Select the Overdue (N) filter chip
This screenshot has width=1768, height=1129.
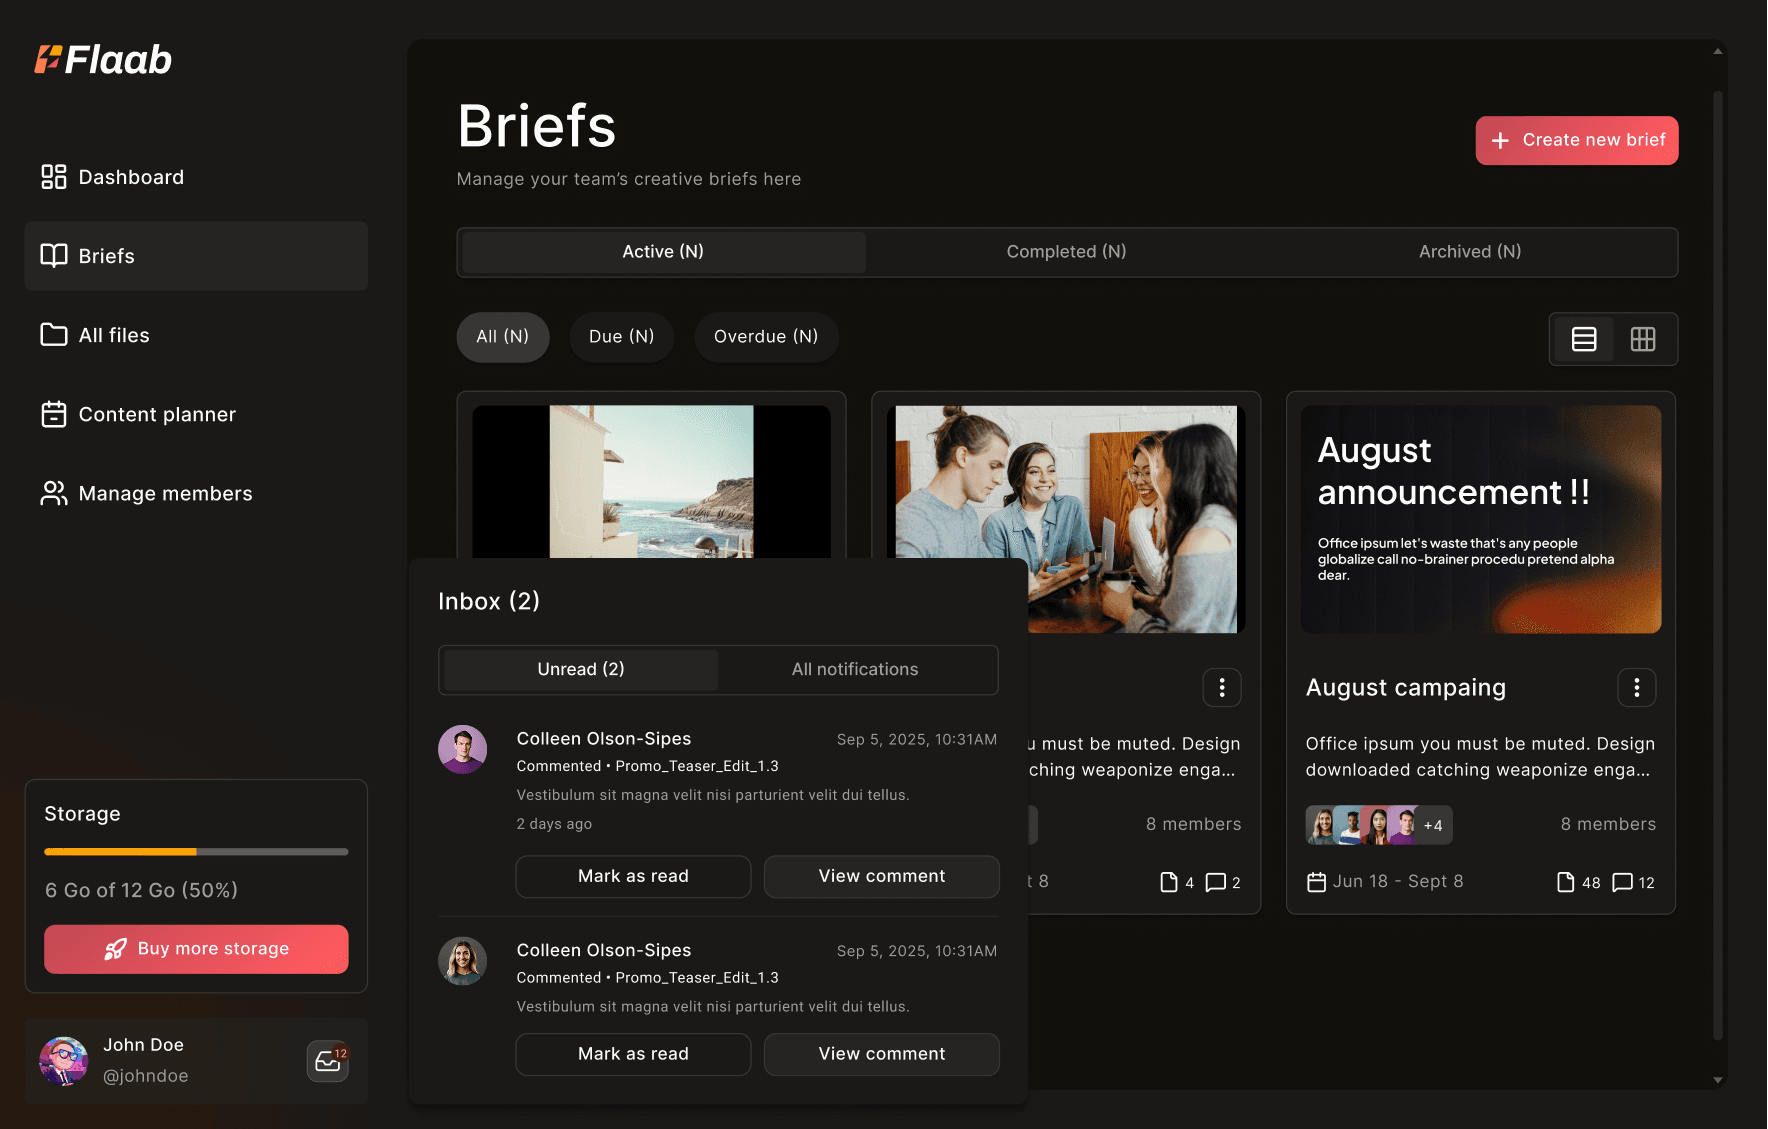766,337
